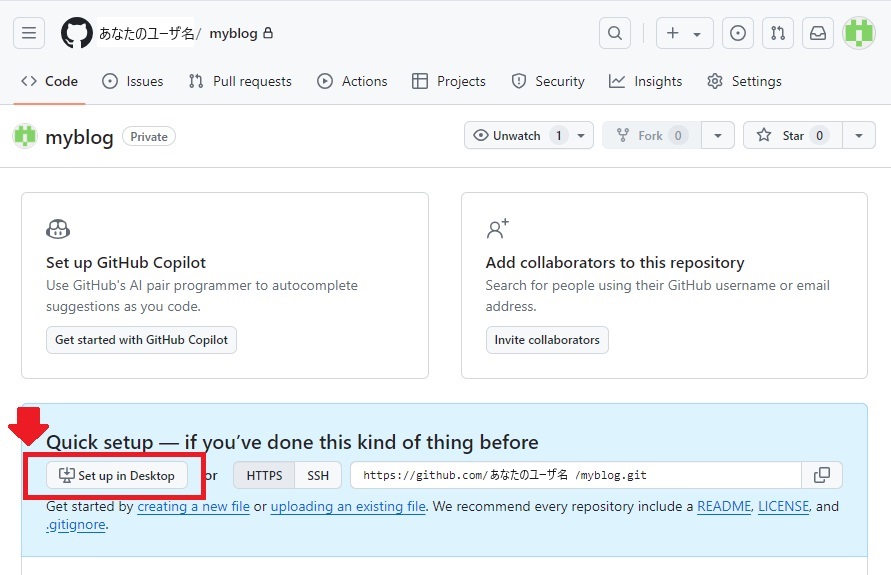Screen dimensions: 891x575
Task: Switch to the Issues tab
Action: [x=132, y=81]
